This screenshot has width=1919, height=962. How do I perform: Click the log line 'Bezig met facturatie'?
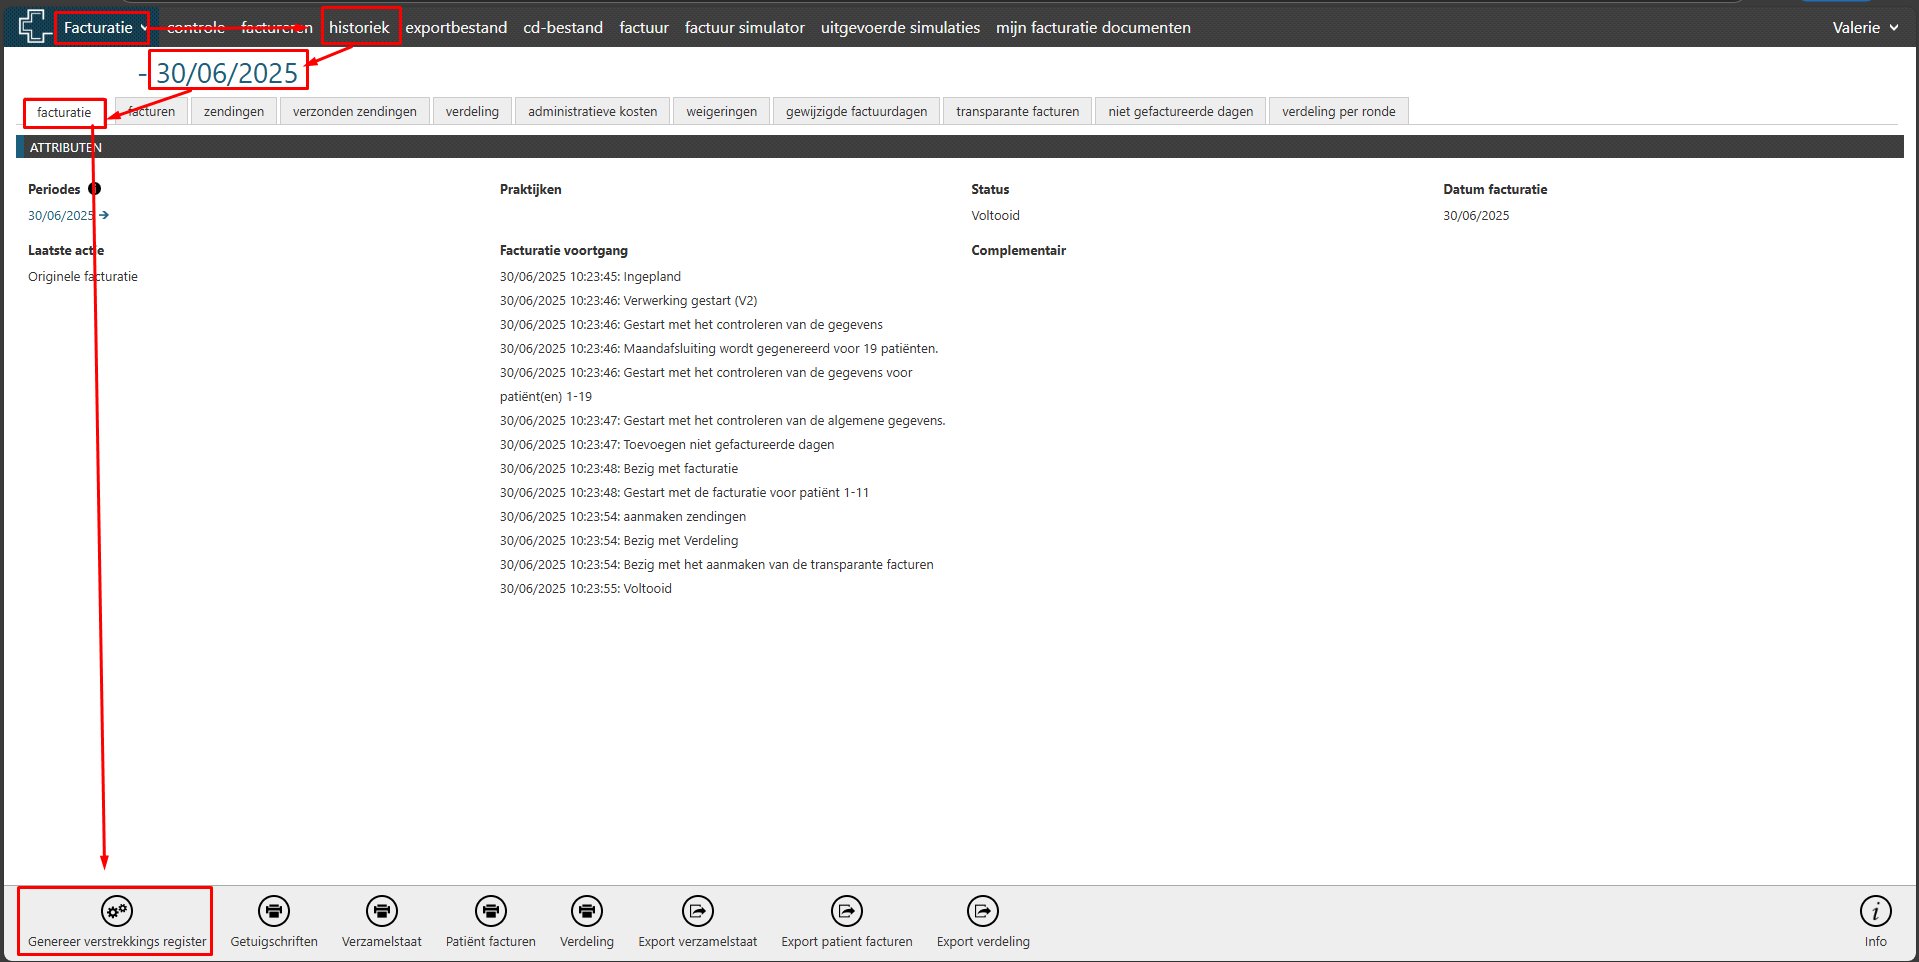pyautogui.click(x=619, y=468)
